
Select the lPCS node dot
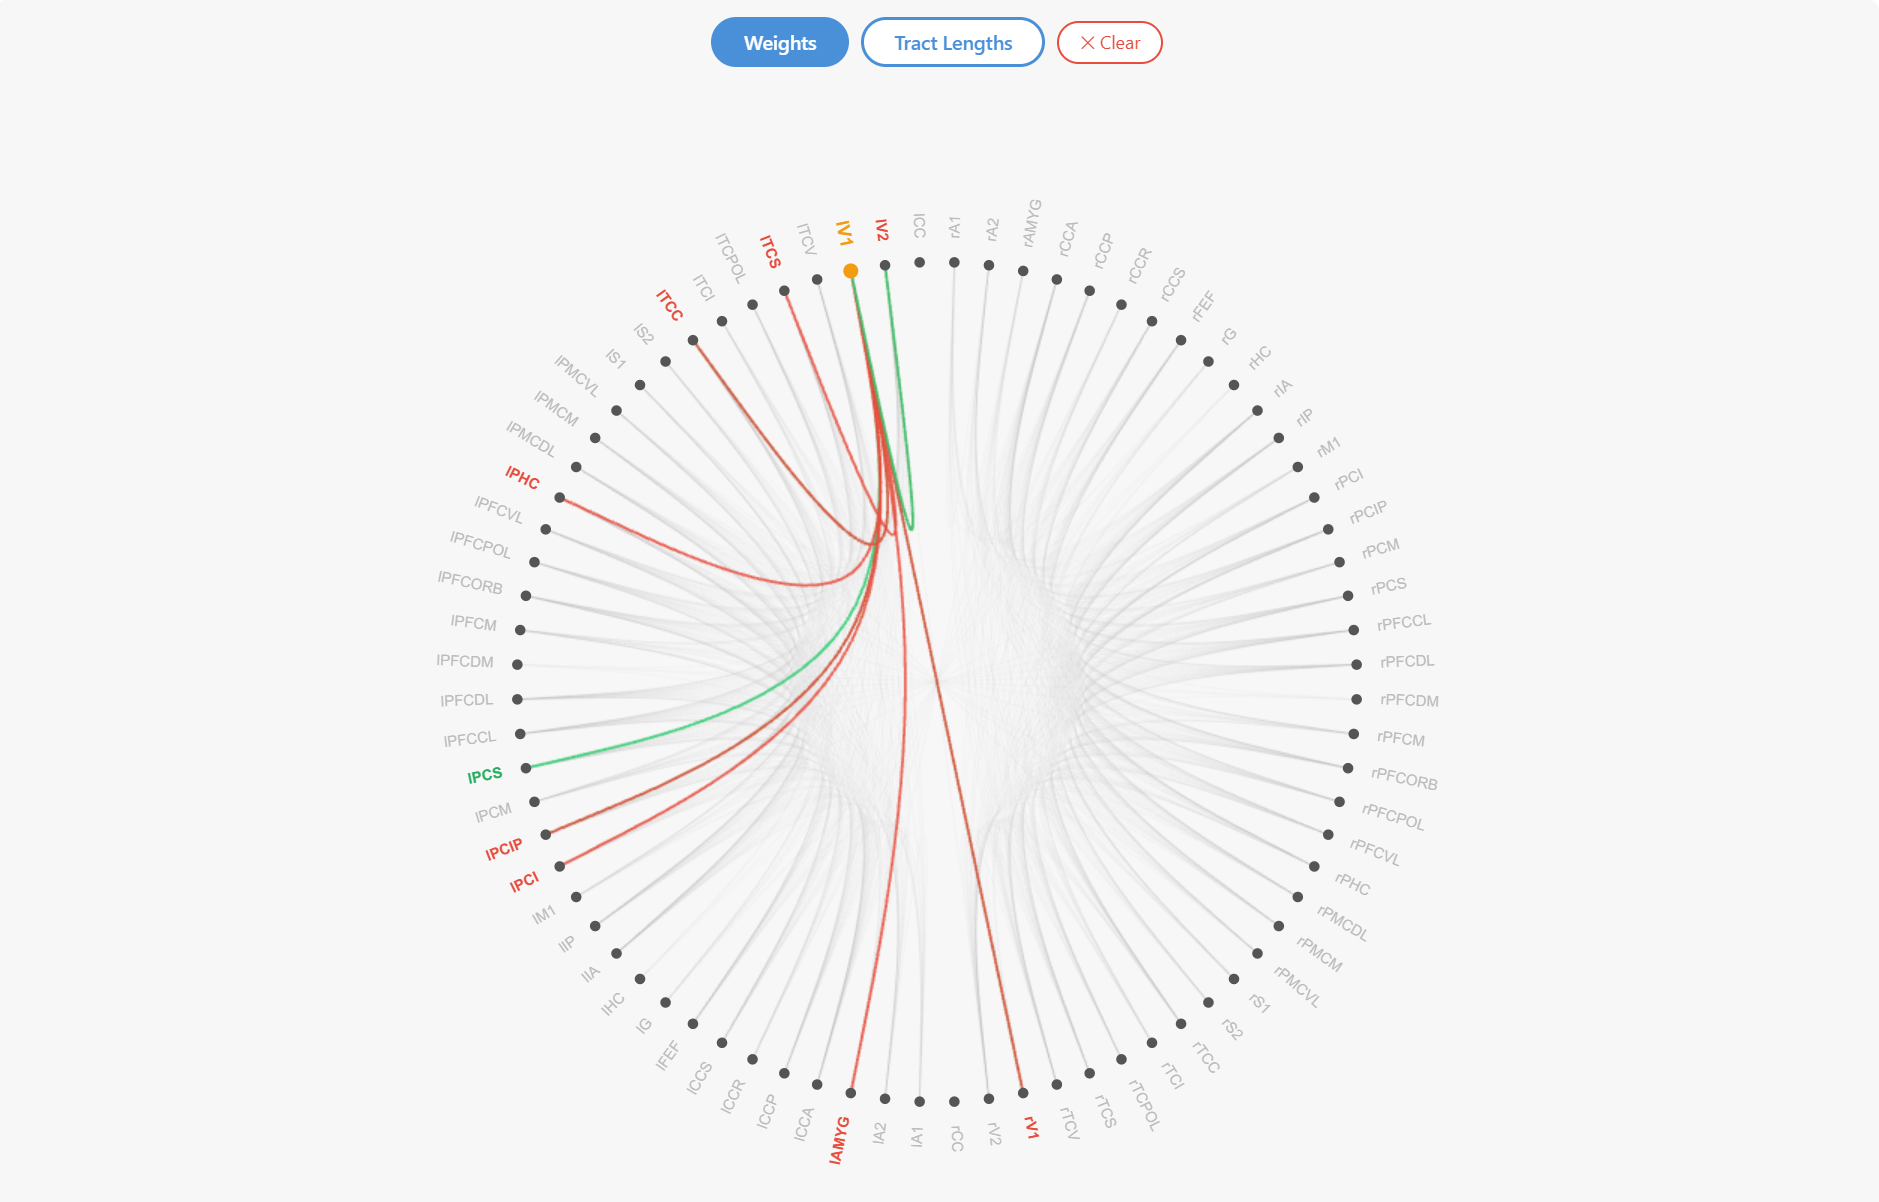point(526,768)
